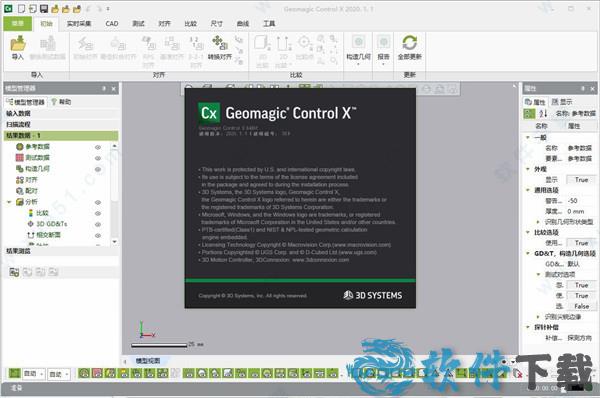The width and height of the screenshot is (600, 398).
Task: Open the CAD ribbon tab
Action: (112, 24)
